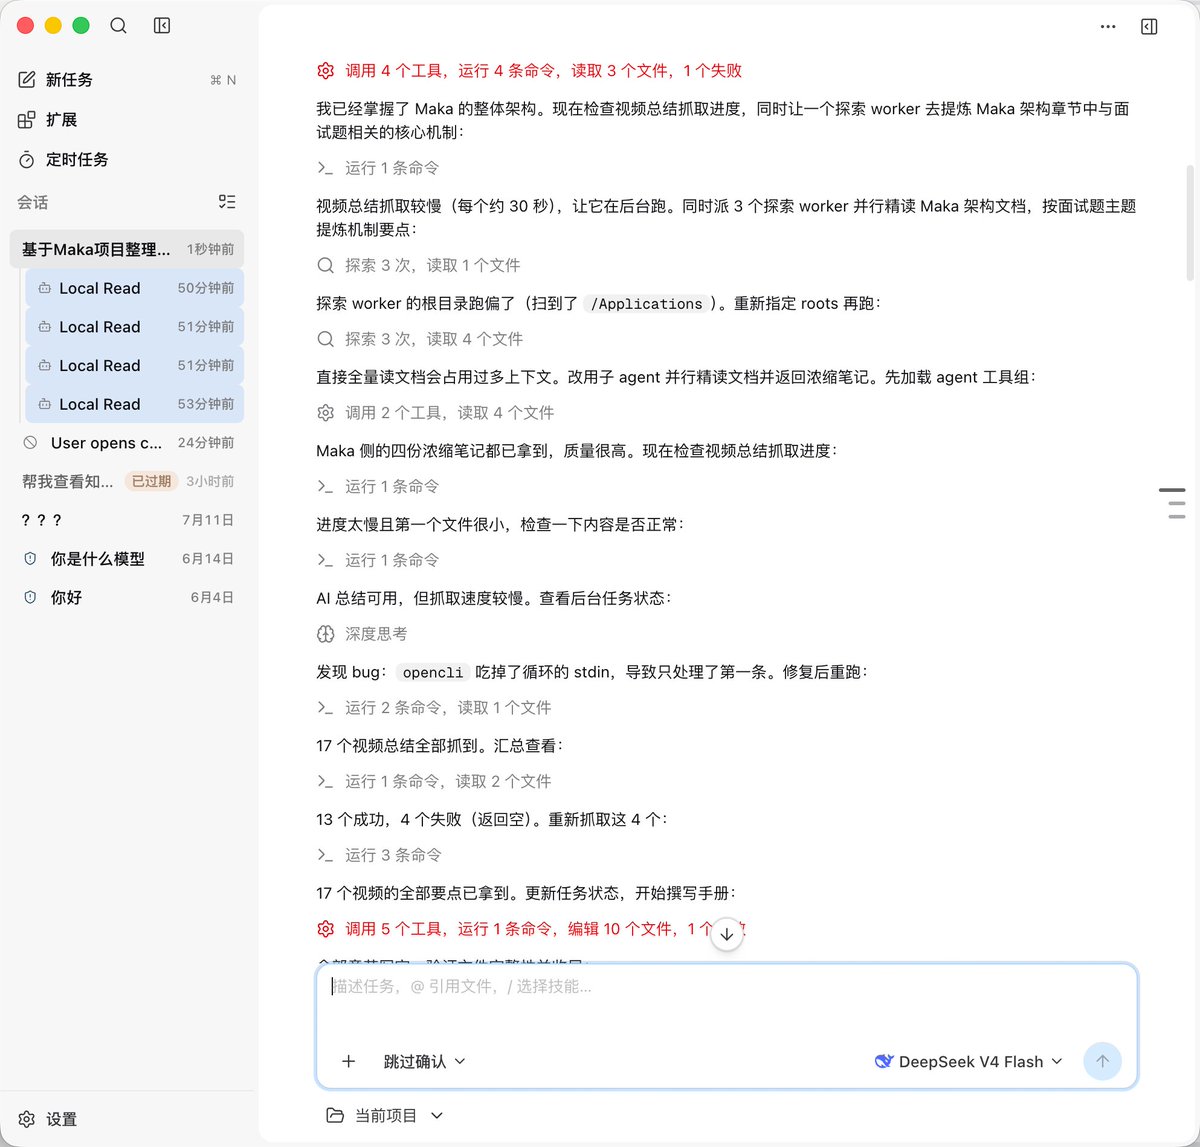
Task: Click the gear icon on first red tool row
Action: click(x=325, y=71)
